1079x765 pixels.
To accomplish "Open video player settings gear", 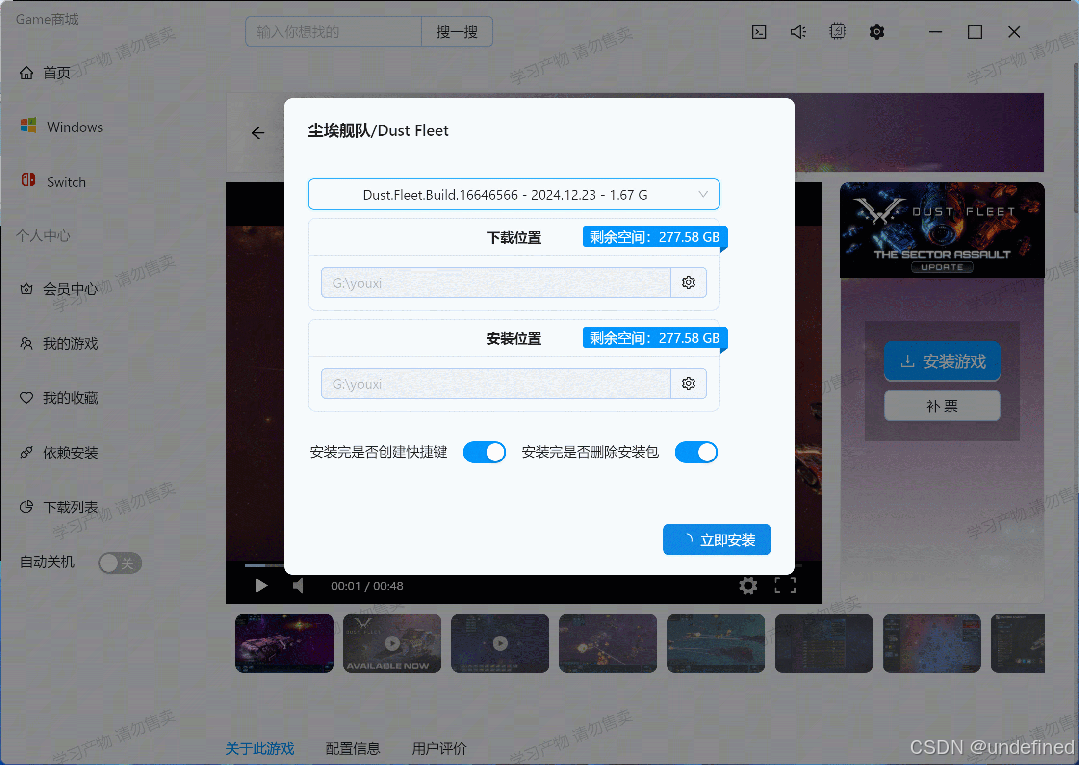I will point(748,585).
